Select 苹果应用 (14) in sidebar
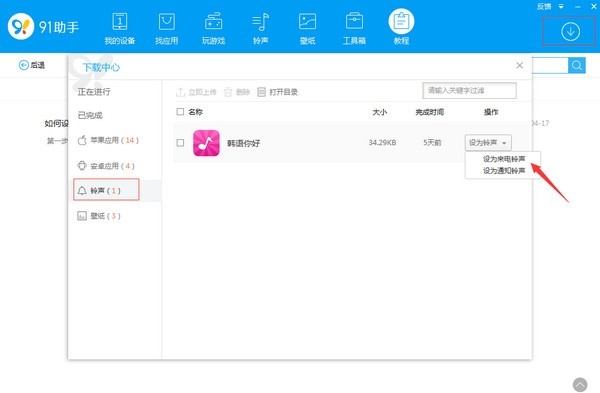 [x=108, y=140]
